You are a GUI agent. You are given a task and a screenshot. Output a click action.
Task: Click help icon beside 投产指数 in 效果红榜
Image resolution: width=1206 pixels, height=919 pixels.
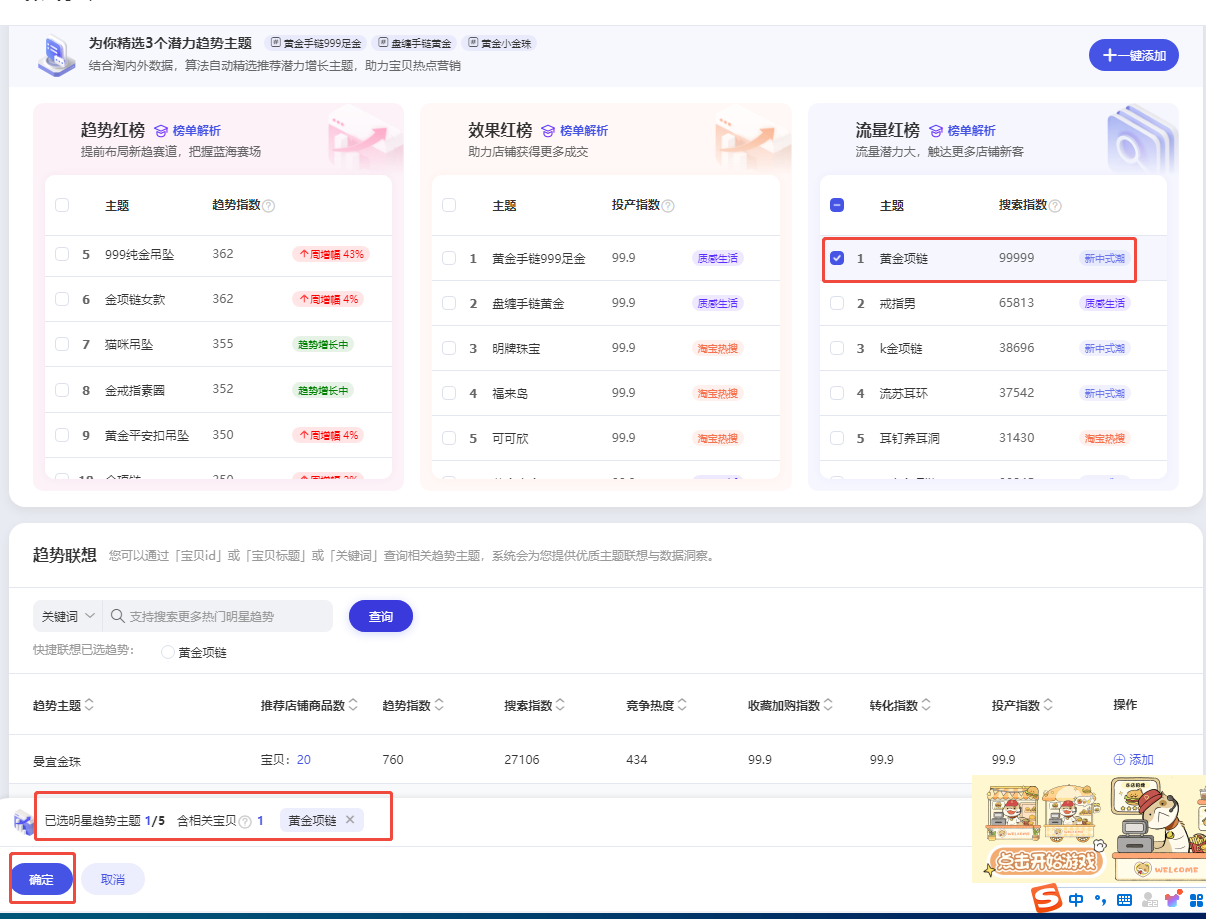[668, 206]
